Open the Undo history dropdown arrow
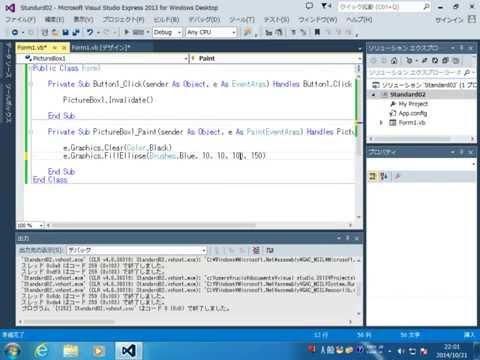Viewport: 480px width, 360px height. click(x=98, y=33)
